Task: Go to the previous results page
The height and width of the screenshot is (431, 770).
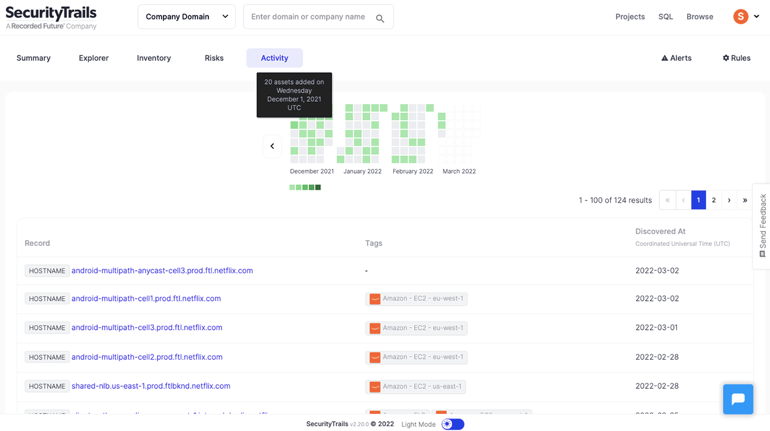Action: click(x=683, y=200)
